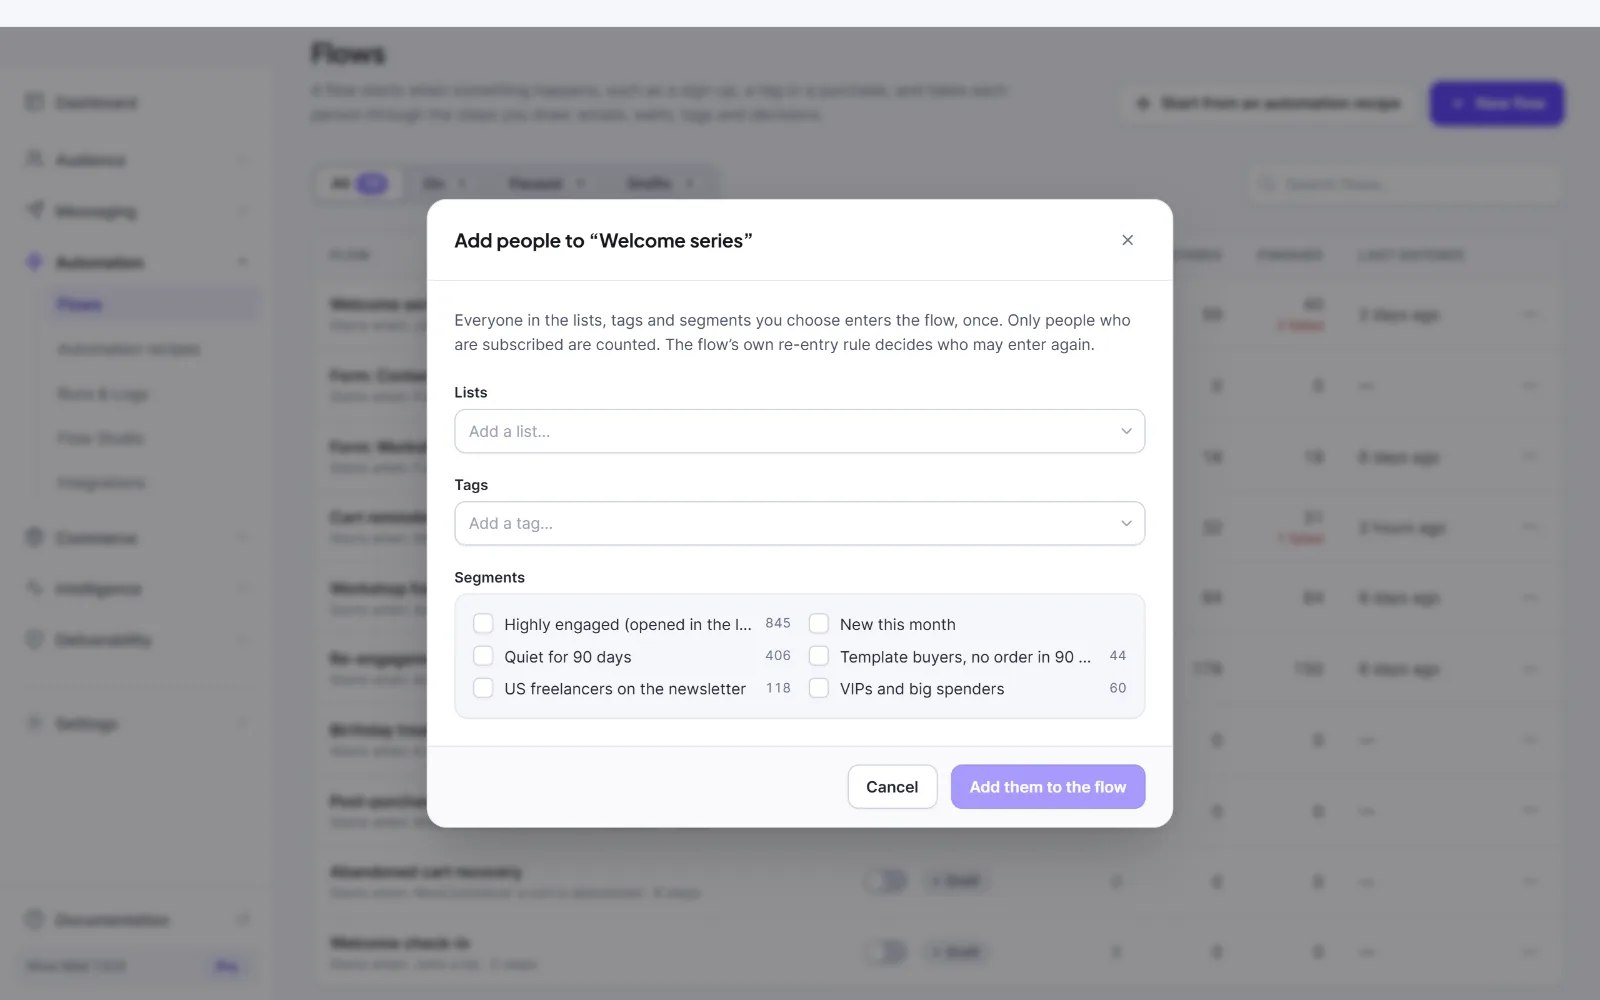Click the Deliverability shield icon in sidebar
The height and width of the screenshot is (1000, 1600).
tap(35, 639)
